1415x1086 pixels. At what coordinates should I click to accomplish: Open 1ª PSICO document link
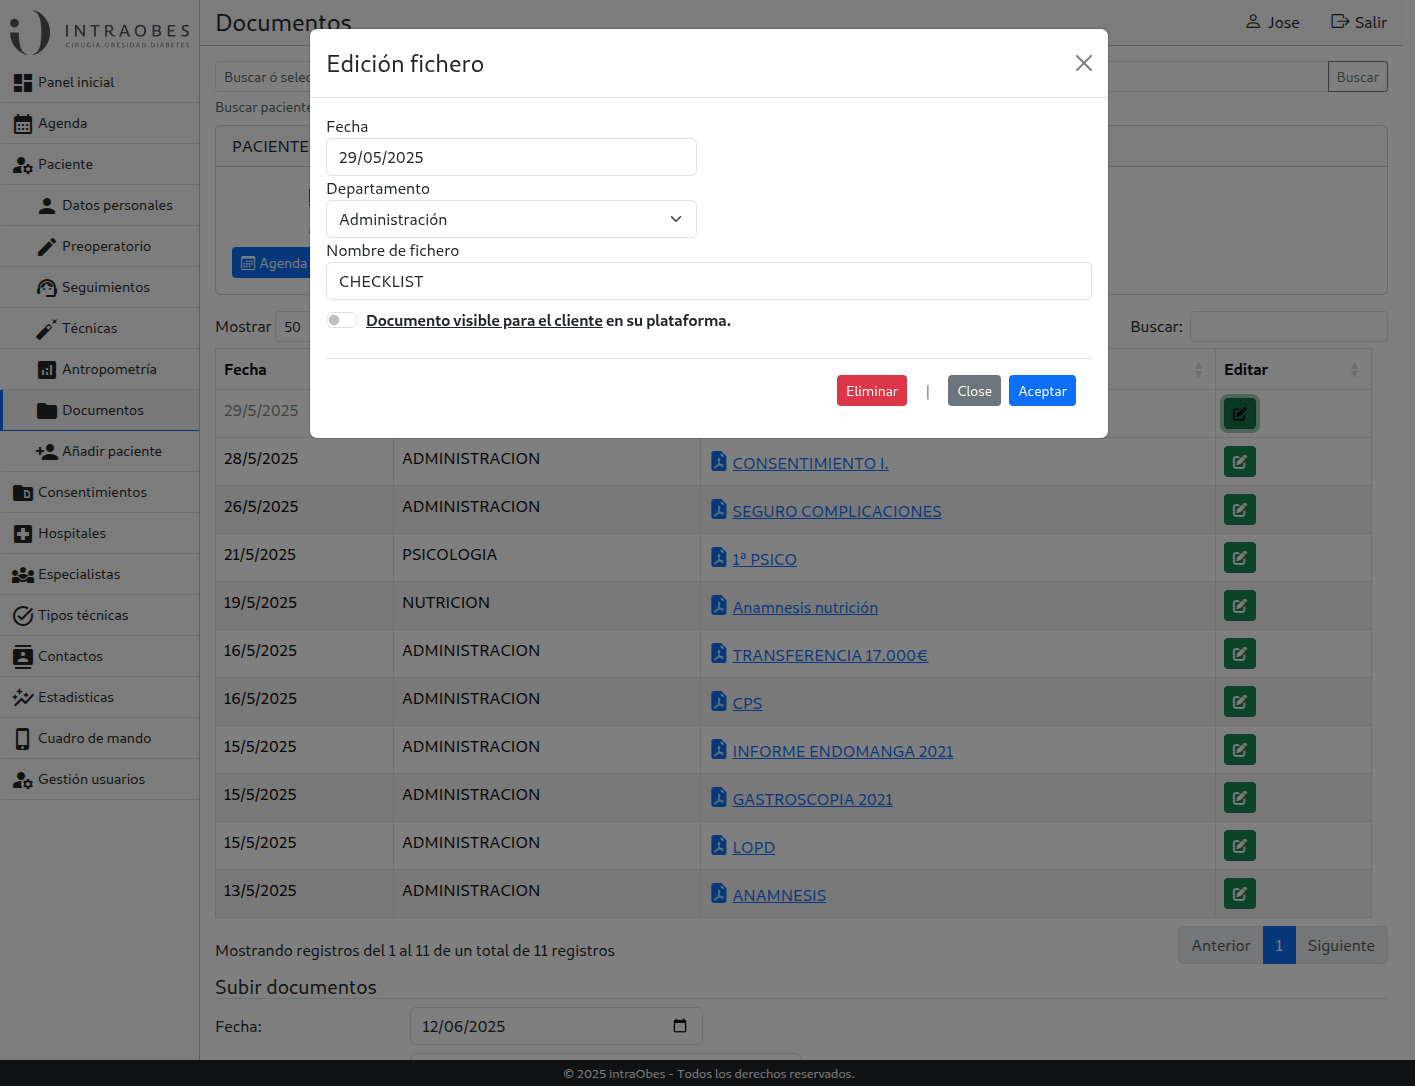tap(764, 560)
